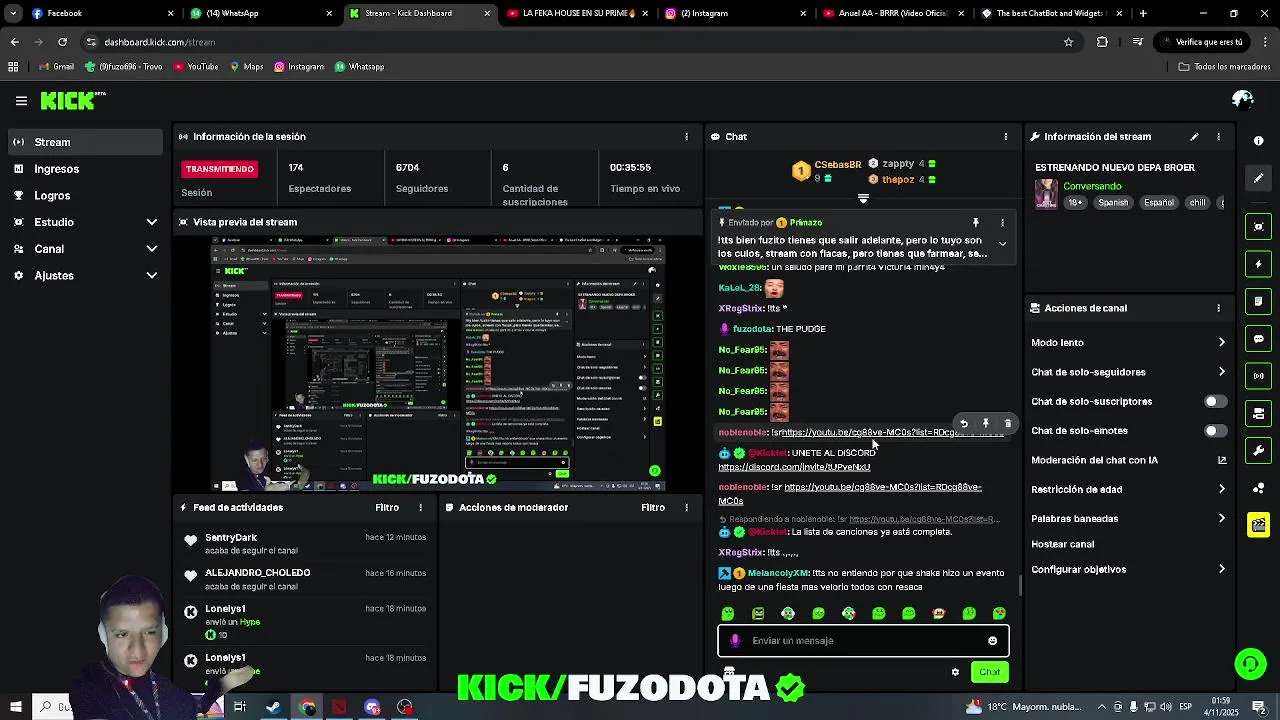Viewport: 1280px width, 720px height.
Task: Click the Spanish stream tag
Action: click(1113, 203)
